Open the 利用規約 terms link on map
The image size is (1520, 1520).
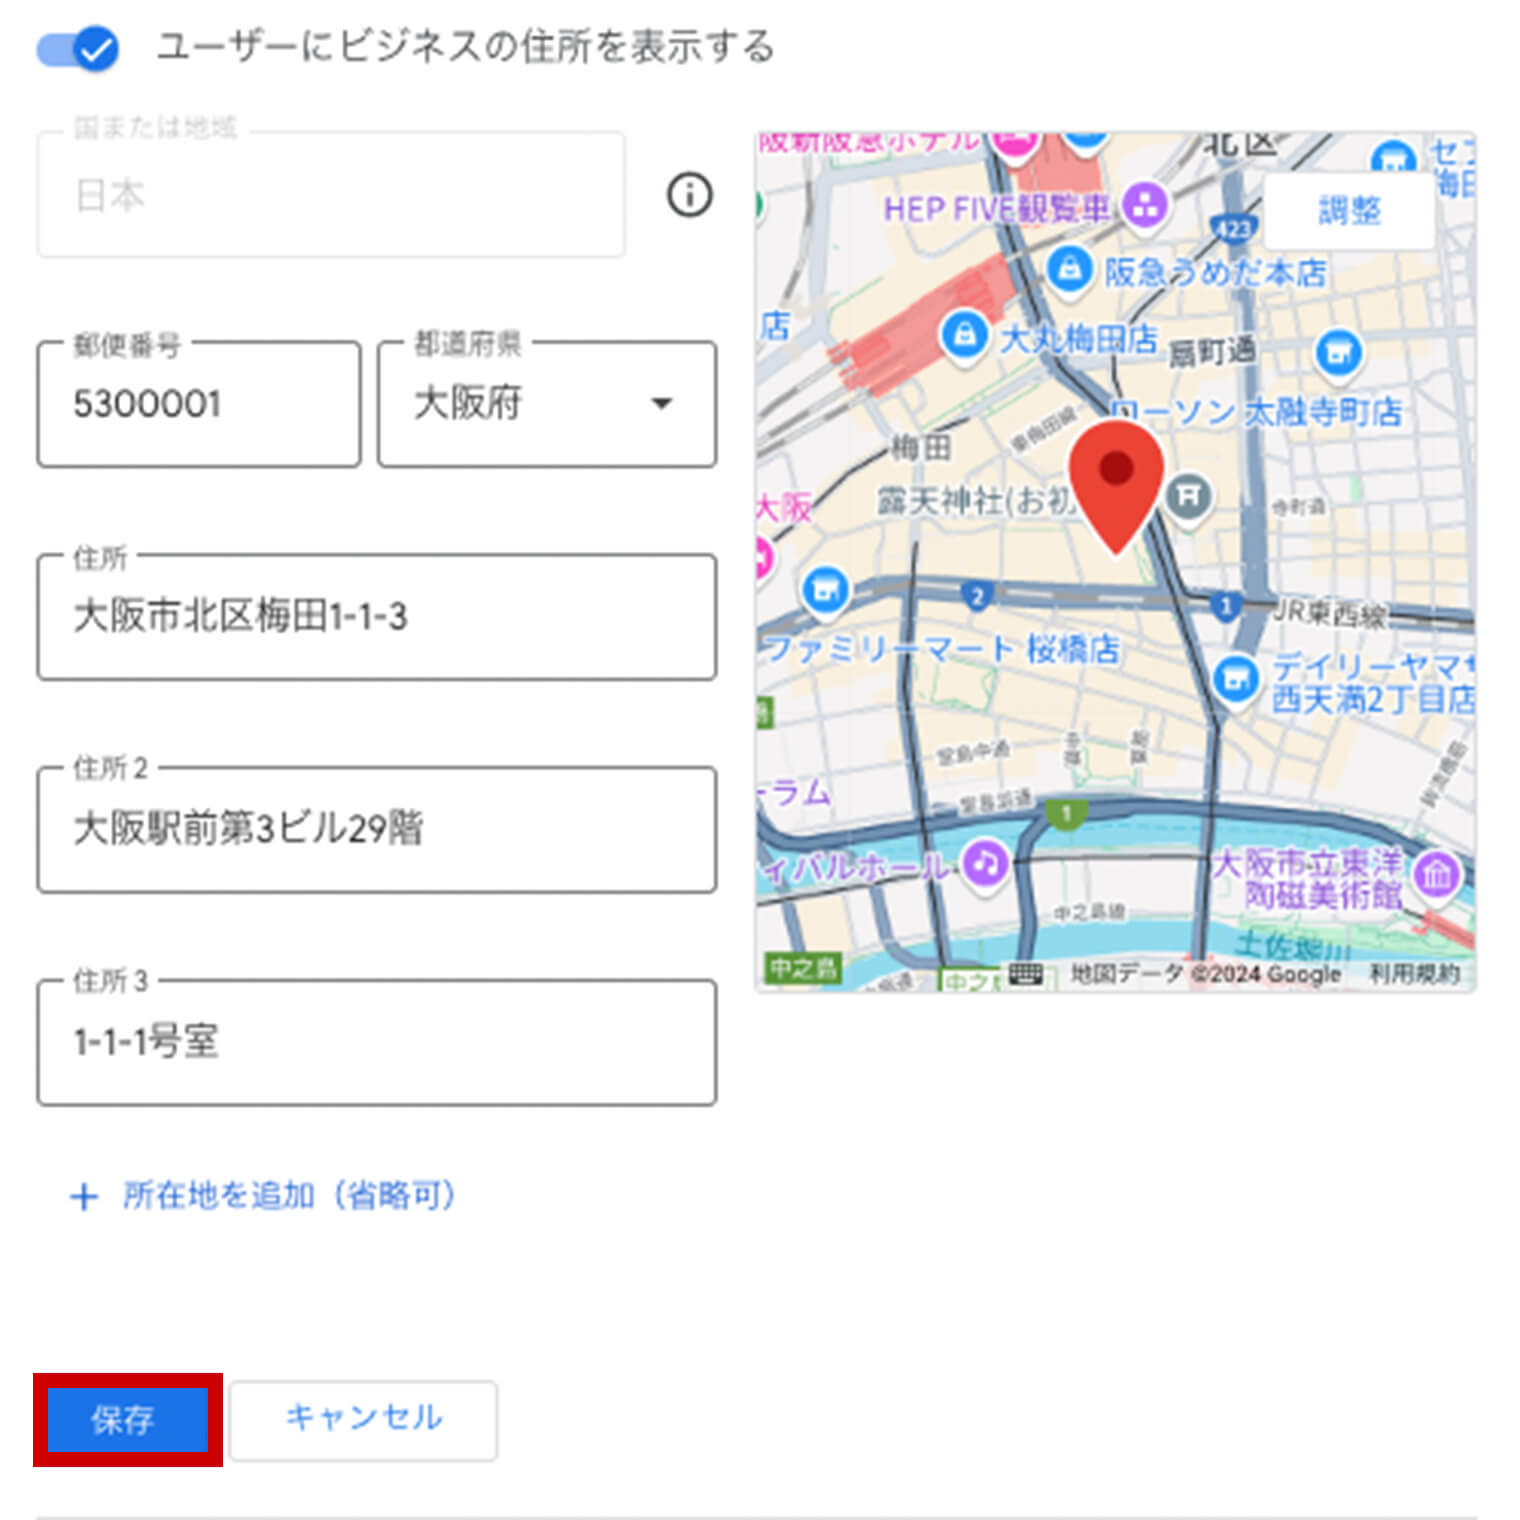pos(1414,973)
